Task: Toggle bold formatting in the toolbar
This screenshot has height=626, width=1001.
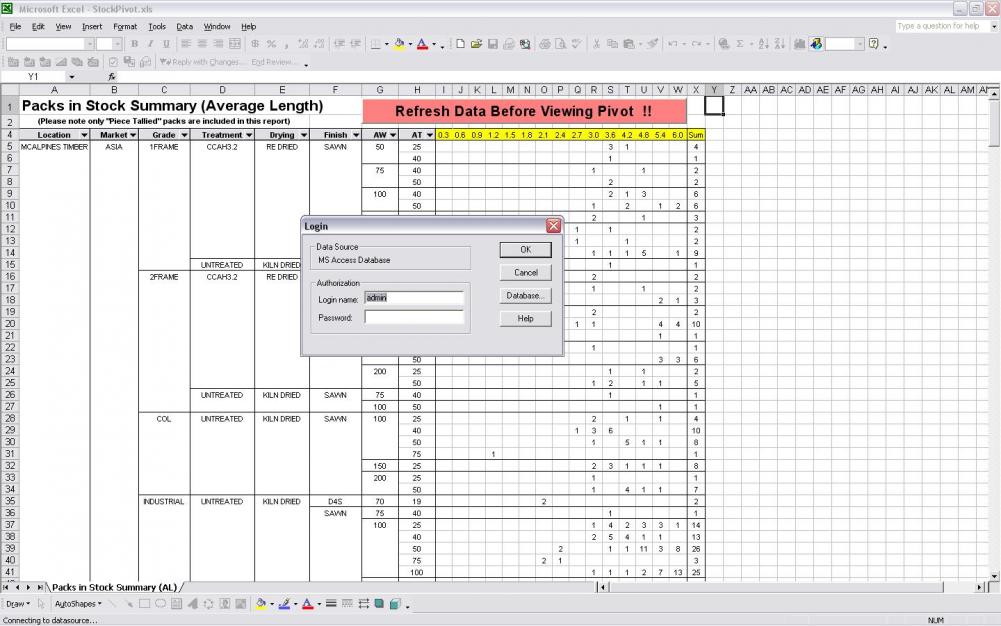Action: pos(134,43)
